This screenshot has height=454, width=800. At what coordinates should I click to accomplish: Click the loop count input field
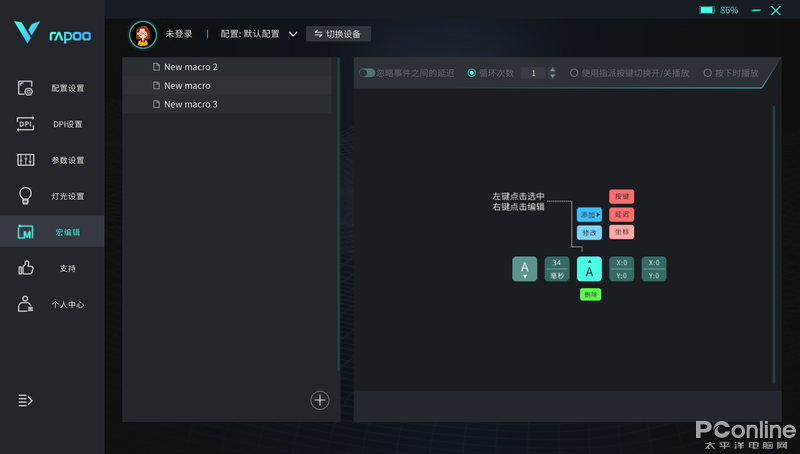click(534, 73)
